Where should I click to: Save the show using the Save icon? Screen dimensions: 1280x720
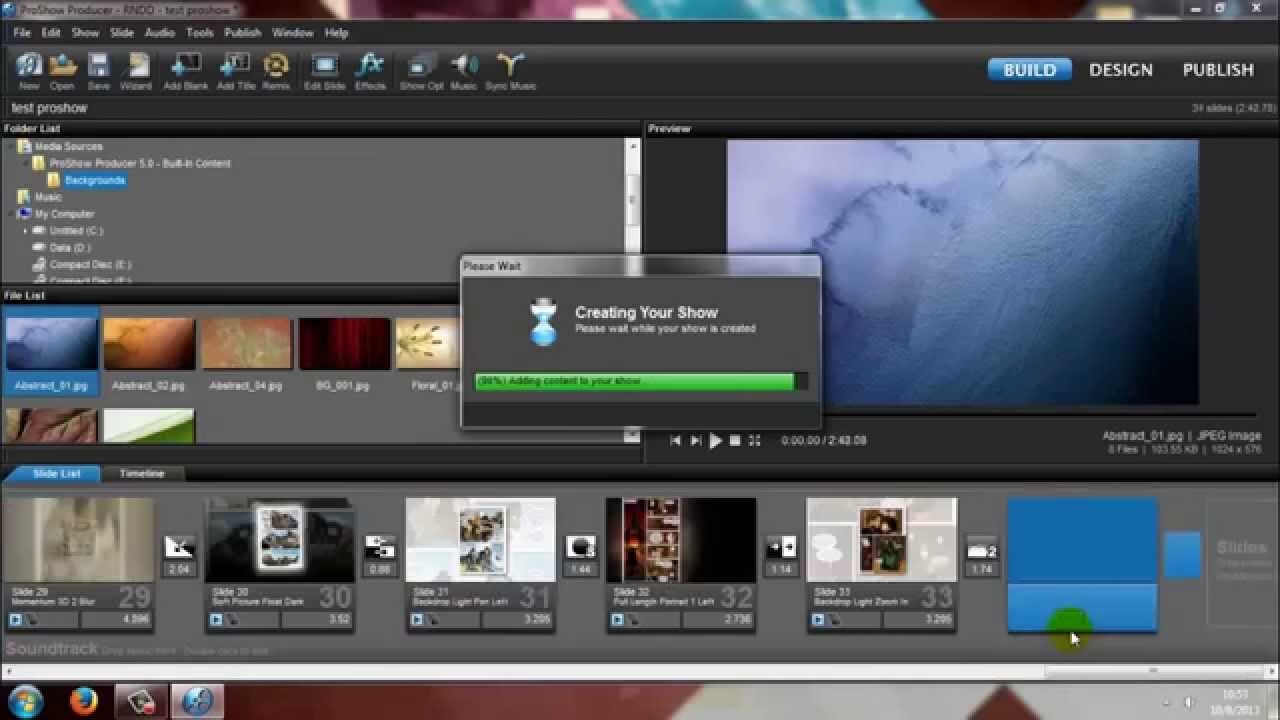click(98, 70)
